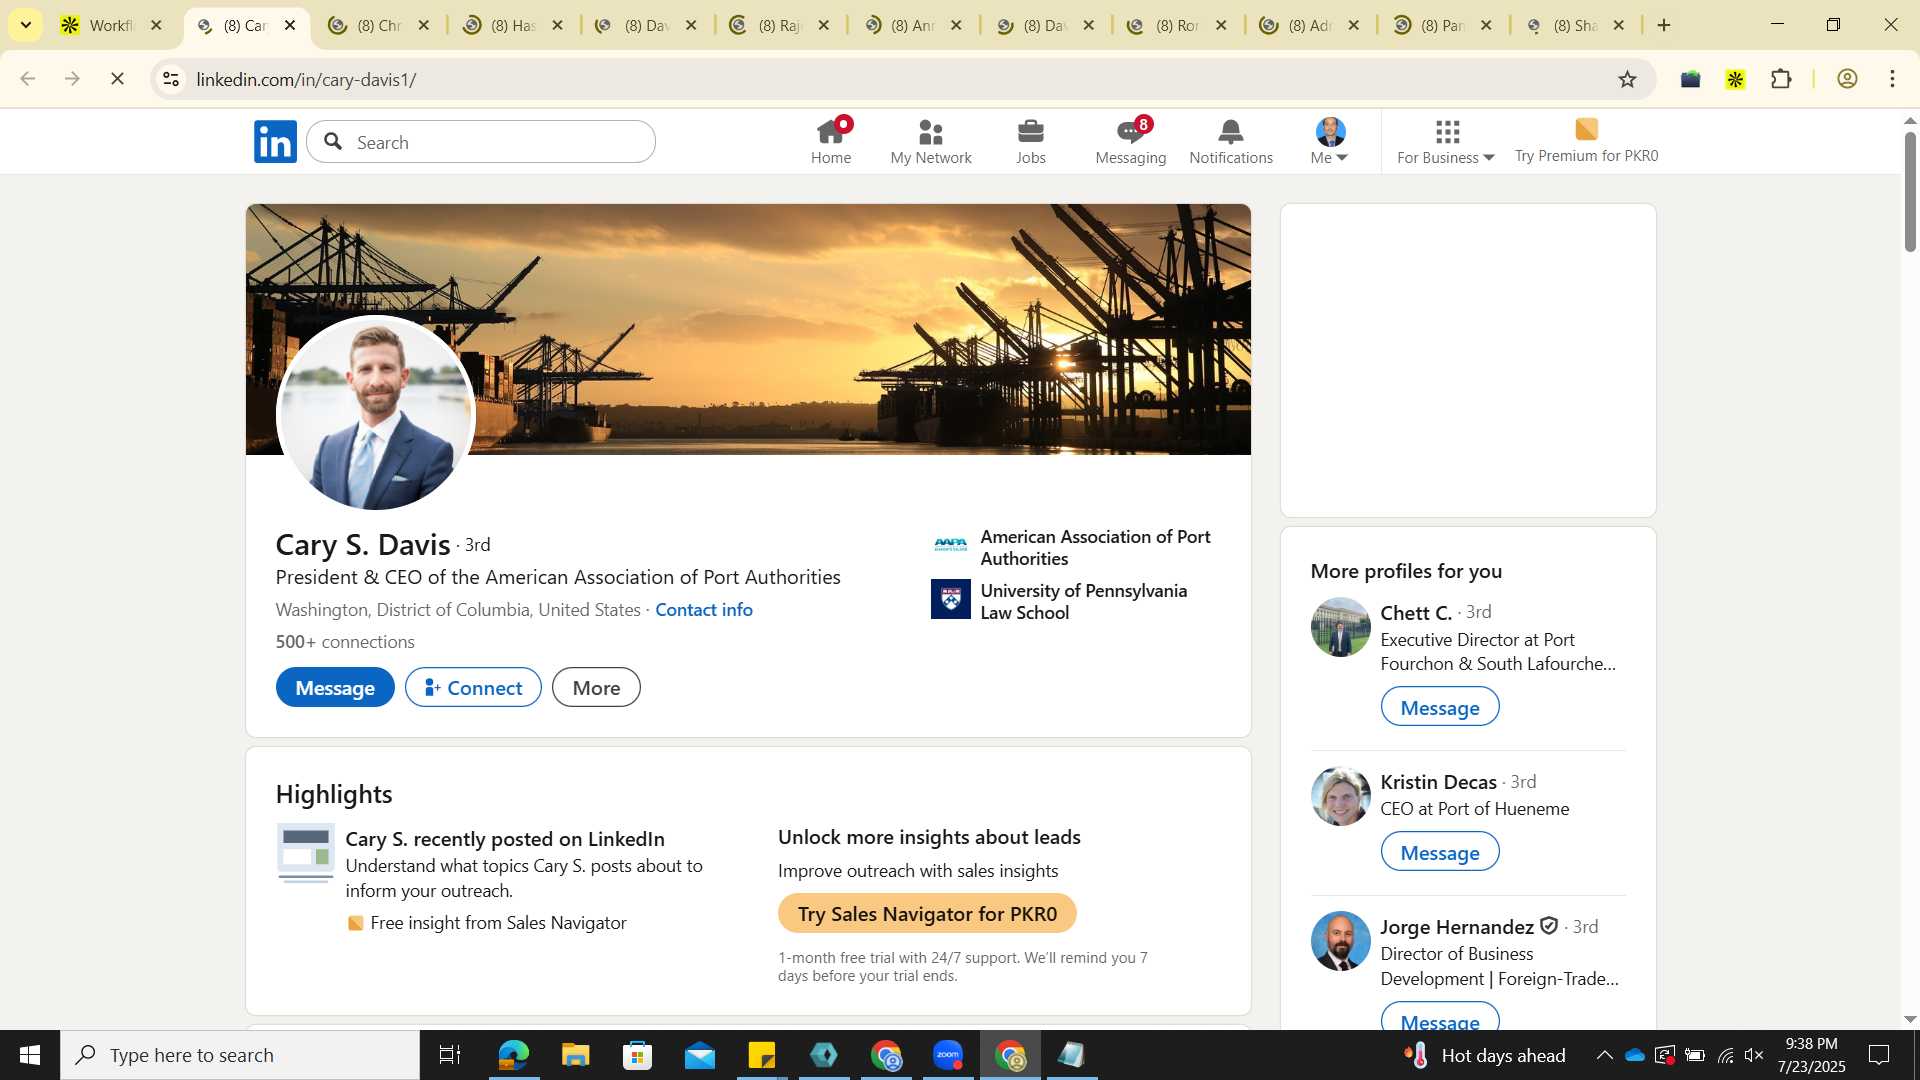Click Try Sales Navigator for PKR0 button
This screenshot has height=1080, width=1920.
click(927, 913)
